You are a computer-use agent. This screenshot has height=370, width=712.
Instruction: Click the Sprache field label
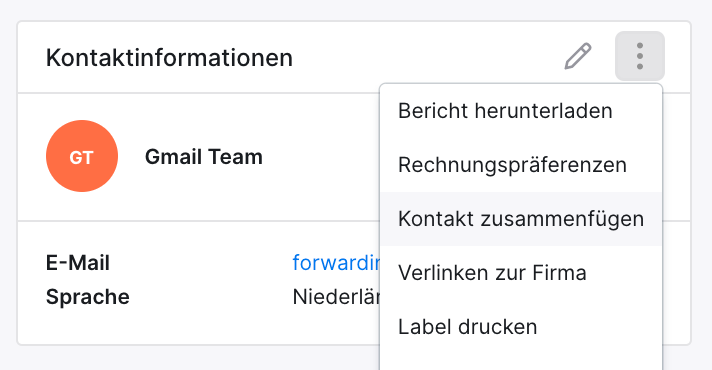(88, 296)
